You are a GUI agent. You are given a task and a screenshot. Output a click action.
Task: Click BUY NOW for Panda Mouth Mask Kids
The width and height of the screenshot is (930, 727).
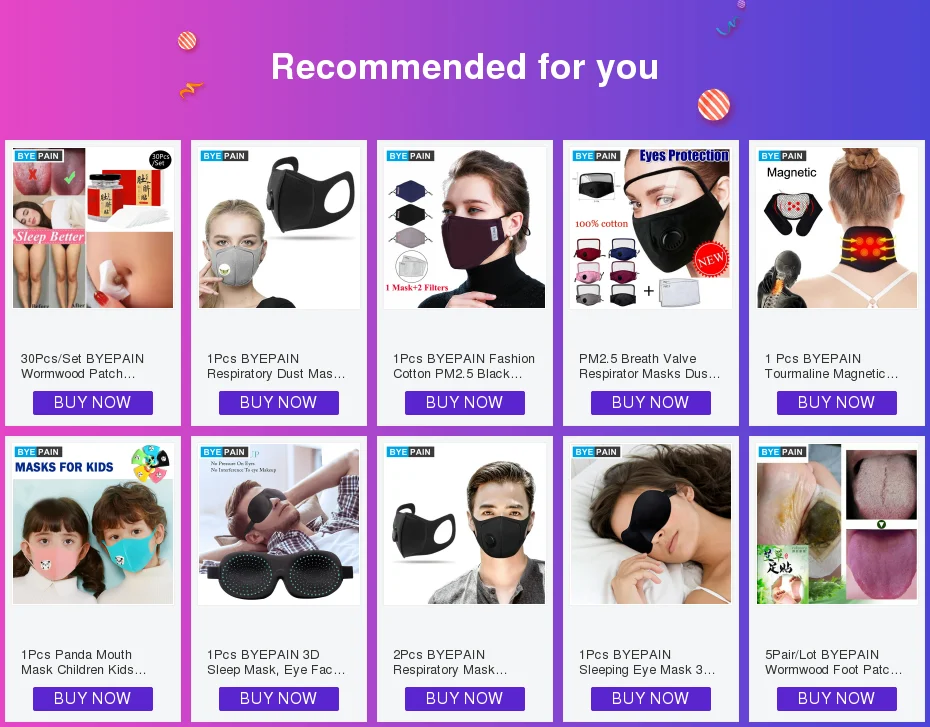click(x=93, y=699)
